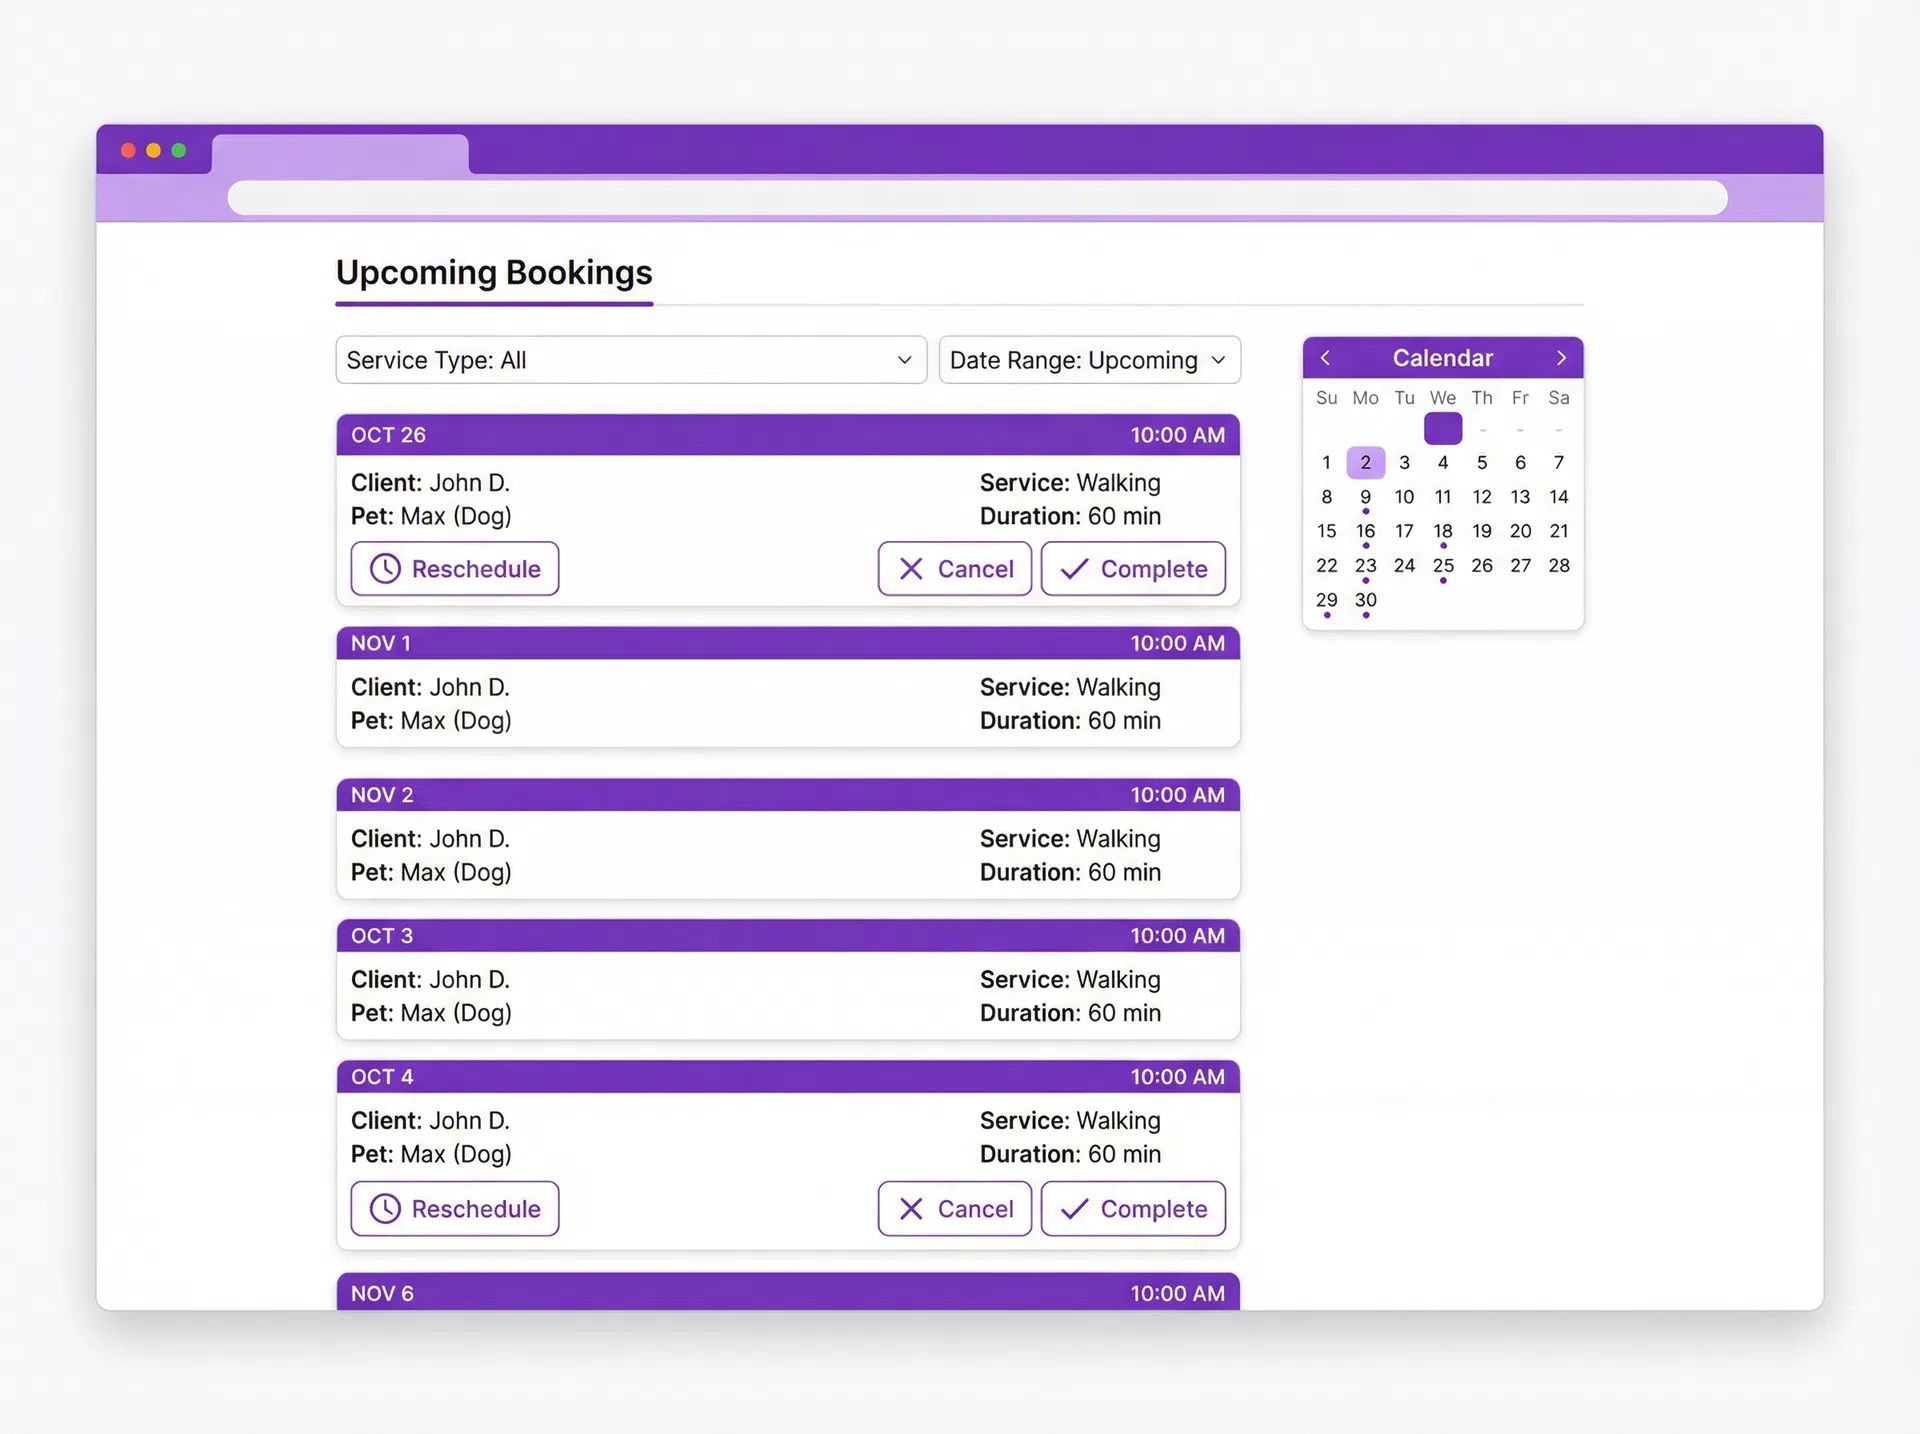The width and height of the screenshot is (1920, 1434).
Task: Click the browser address bar
Action: coord(977,198)
